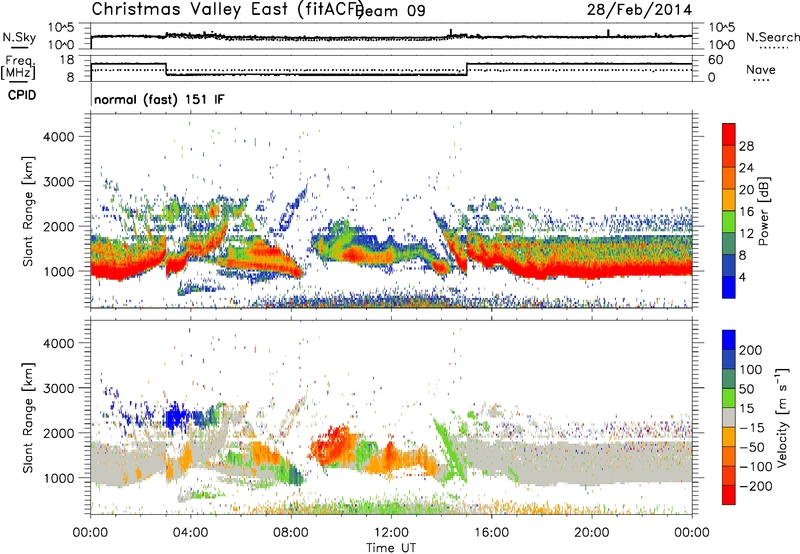Click the blue bottom of power color bar
The width and height of the screenshot is (800, 554).
tap(729, 287)
